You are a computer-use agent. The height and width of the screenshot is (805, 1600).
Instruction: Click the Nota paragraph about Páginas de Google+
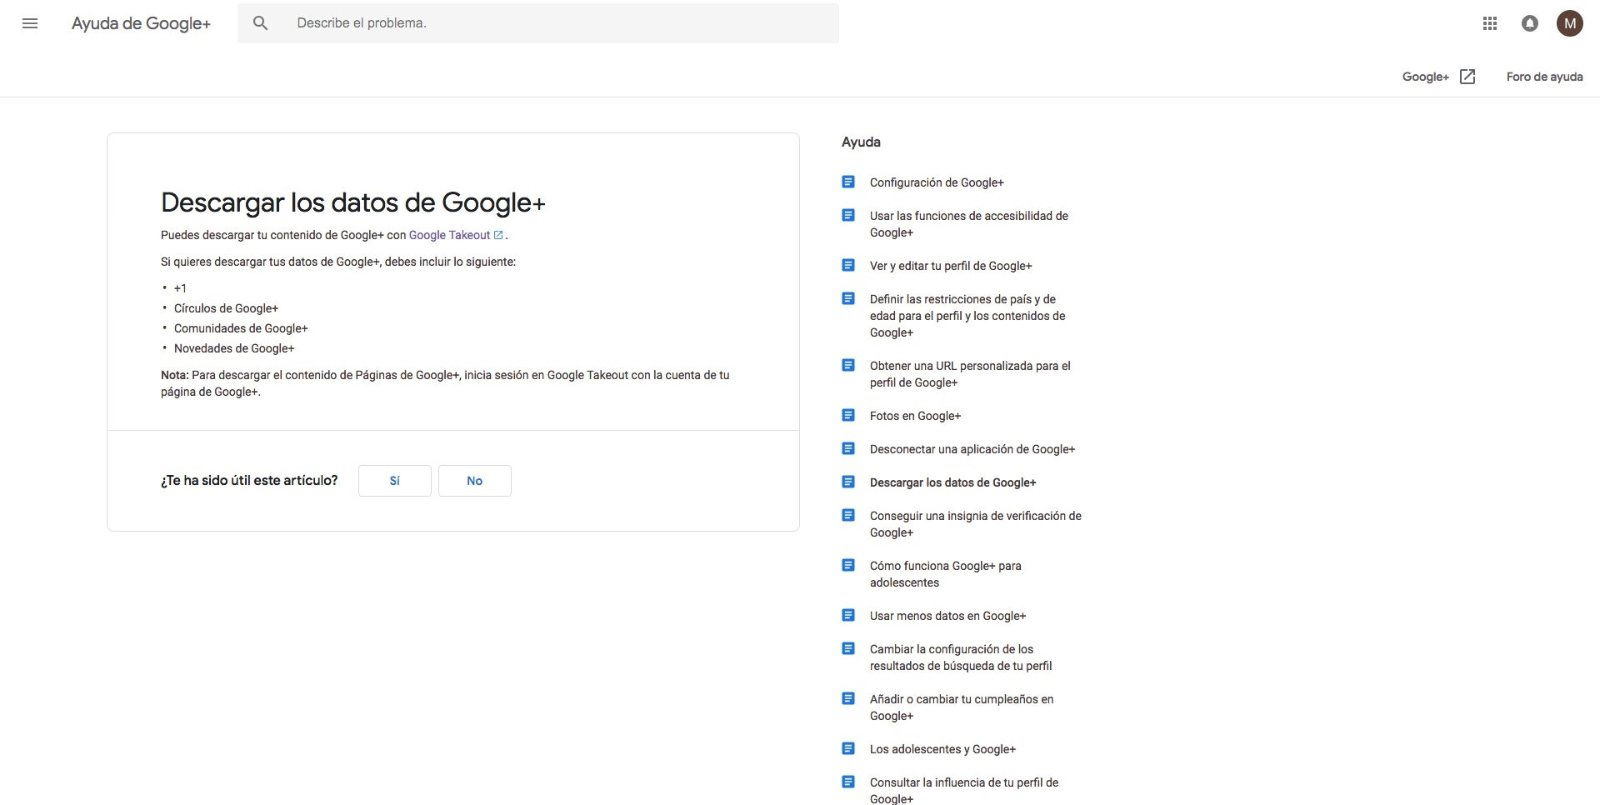coord(445,383)
